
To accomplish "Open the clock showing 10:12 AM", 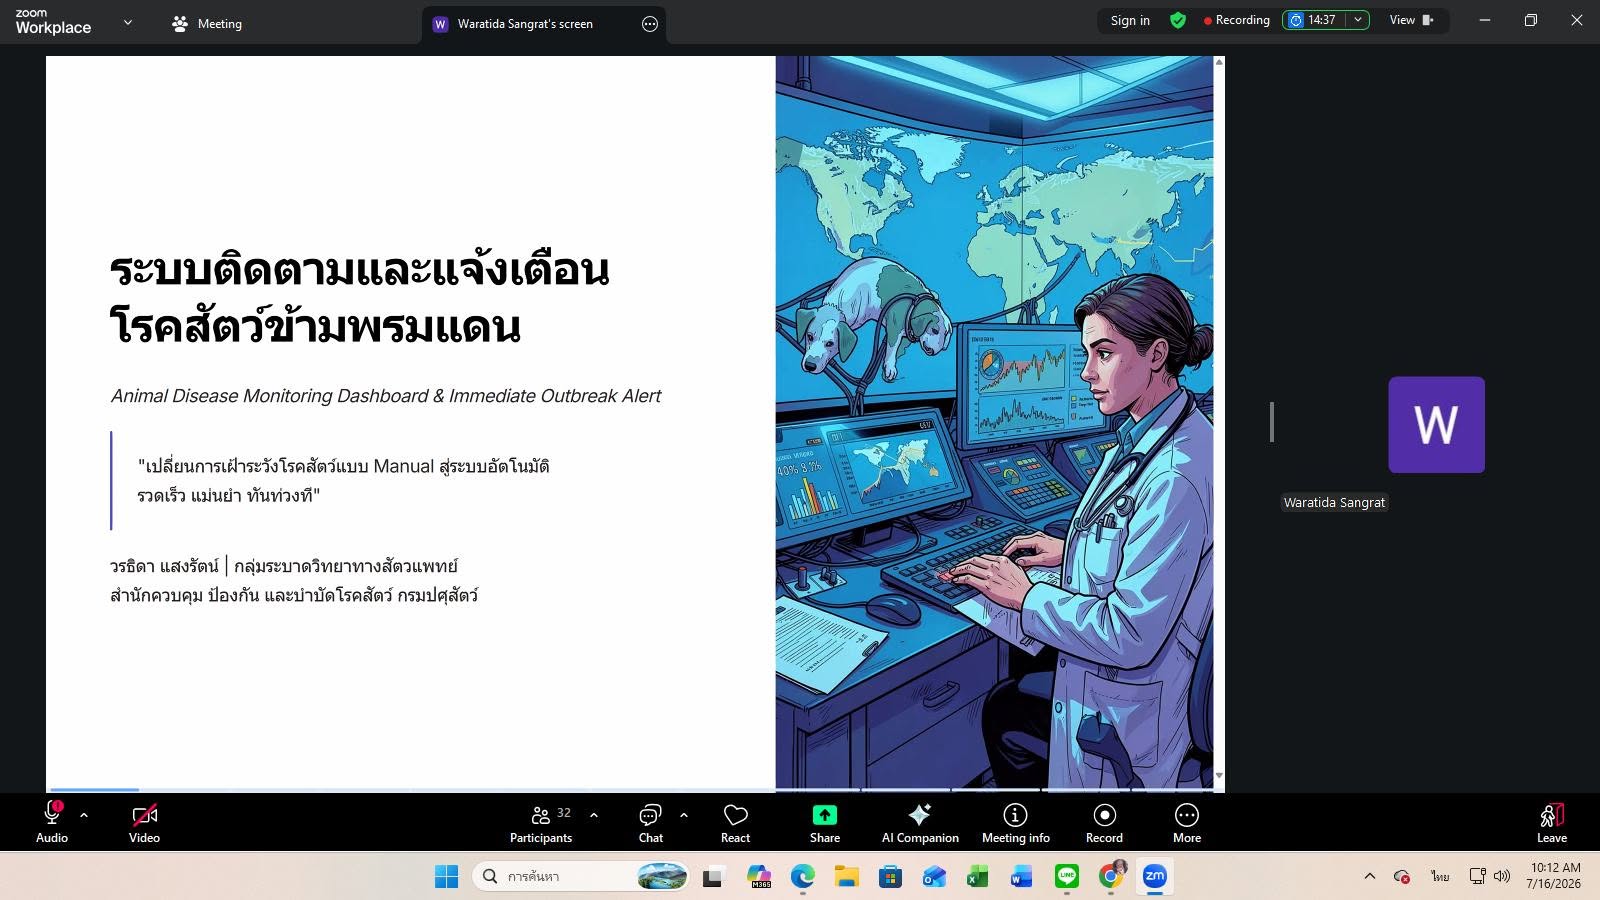I will pos(1555,876).
